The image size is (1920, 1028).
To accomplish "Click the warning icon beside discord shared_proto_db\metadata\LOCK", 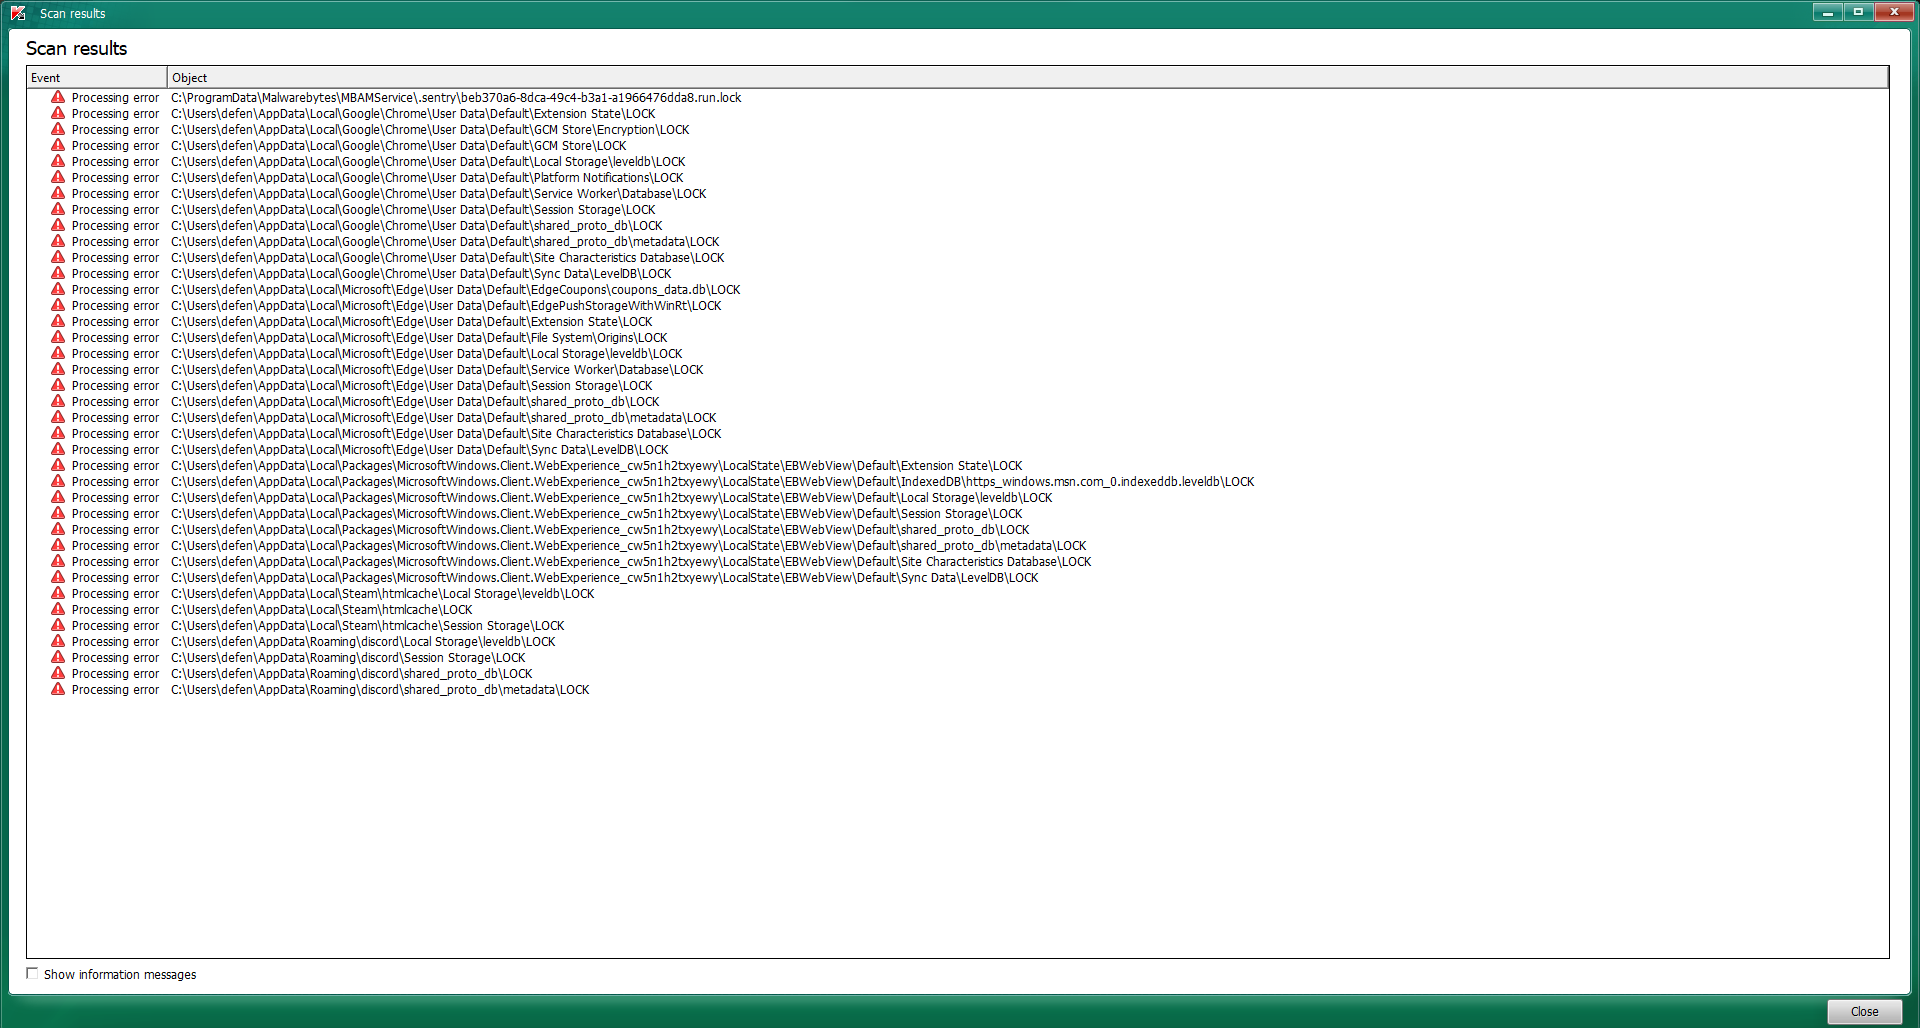I will pos(58,689).
